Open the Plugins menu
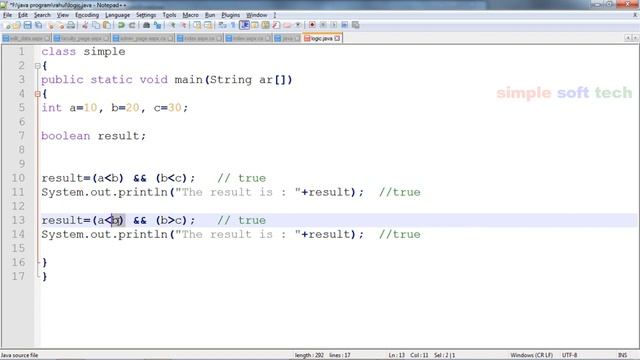The image size is (640, 360). (231, 15)
